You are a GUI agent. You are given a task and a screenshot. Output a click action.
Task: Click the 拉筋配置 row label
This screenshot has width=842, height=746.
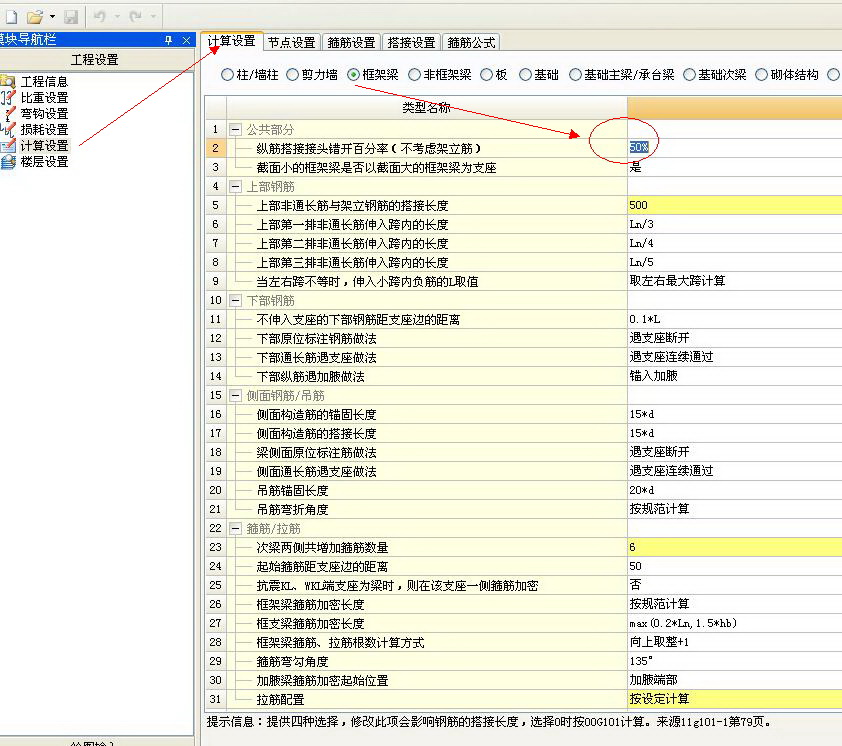pyautogui.click(x=280, y=699)
